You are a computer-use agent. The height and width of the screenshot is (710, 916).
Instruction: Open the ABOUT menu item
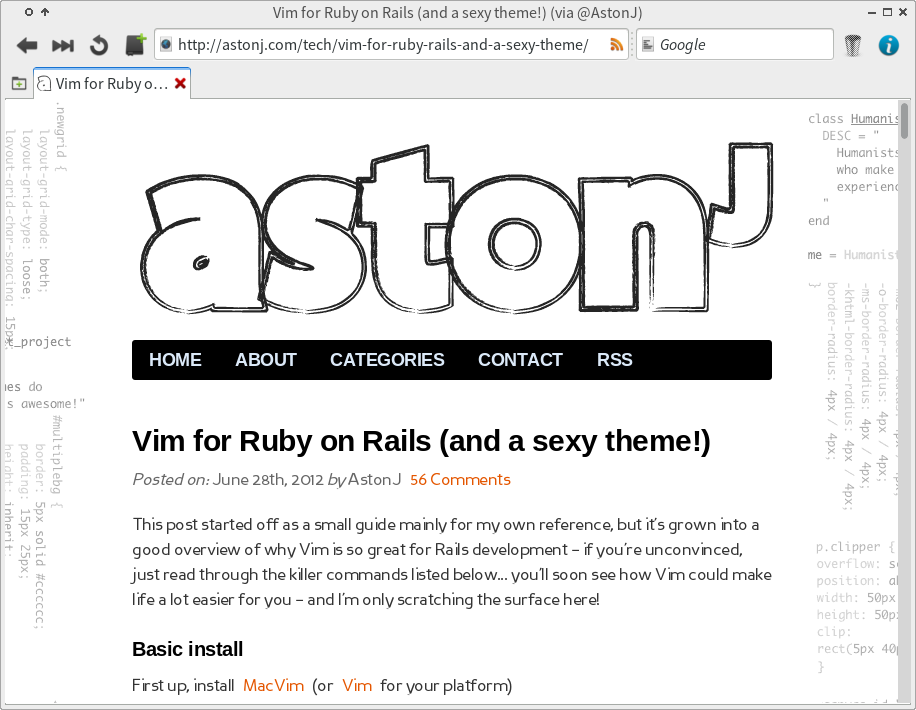(266, 360)
